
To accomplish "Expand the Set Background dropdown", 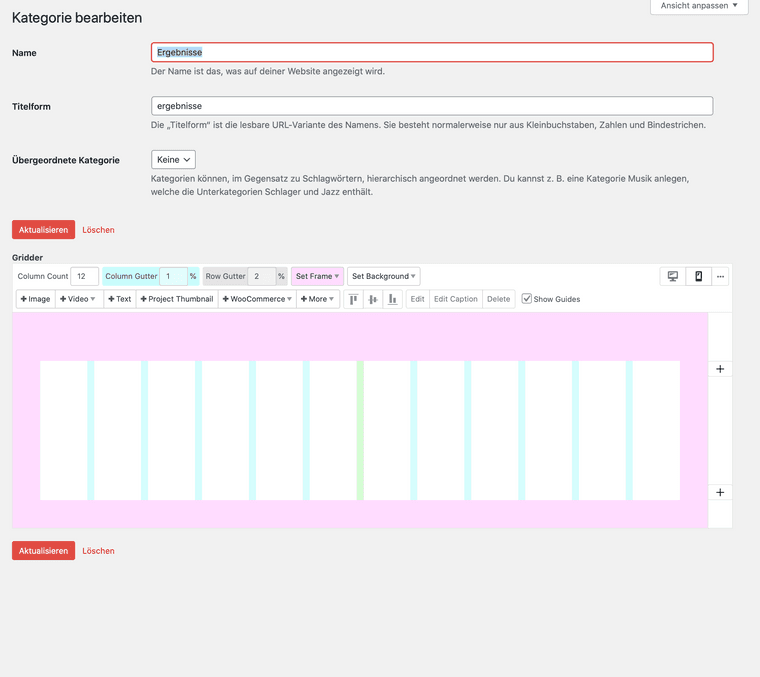I will pyautogui.click(x=383, y=276).
